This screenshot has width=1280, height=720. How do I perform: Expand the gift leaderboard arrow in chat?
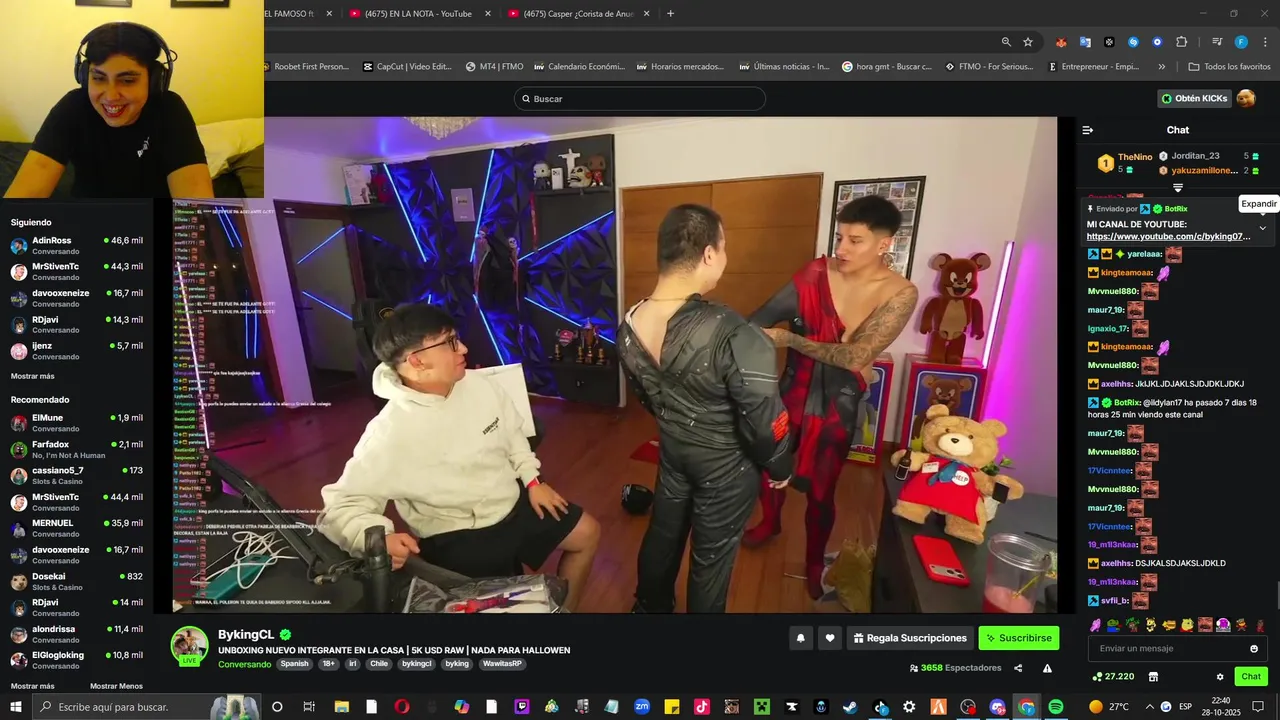pos(1178,188)
